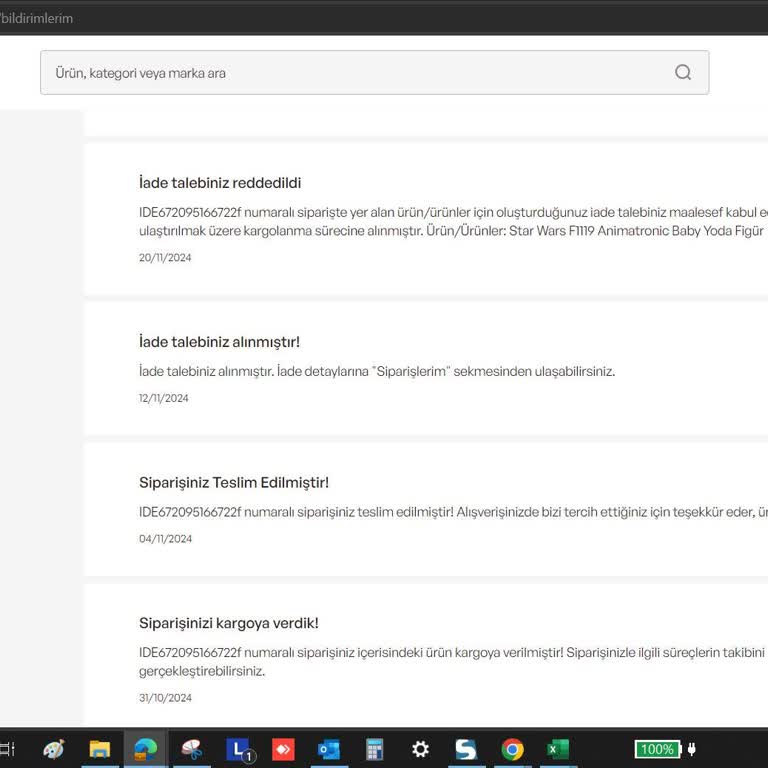Open the blue L app with badge
Image resolution: width=768 pixels, height=768 pixels.
240,750
